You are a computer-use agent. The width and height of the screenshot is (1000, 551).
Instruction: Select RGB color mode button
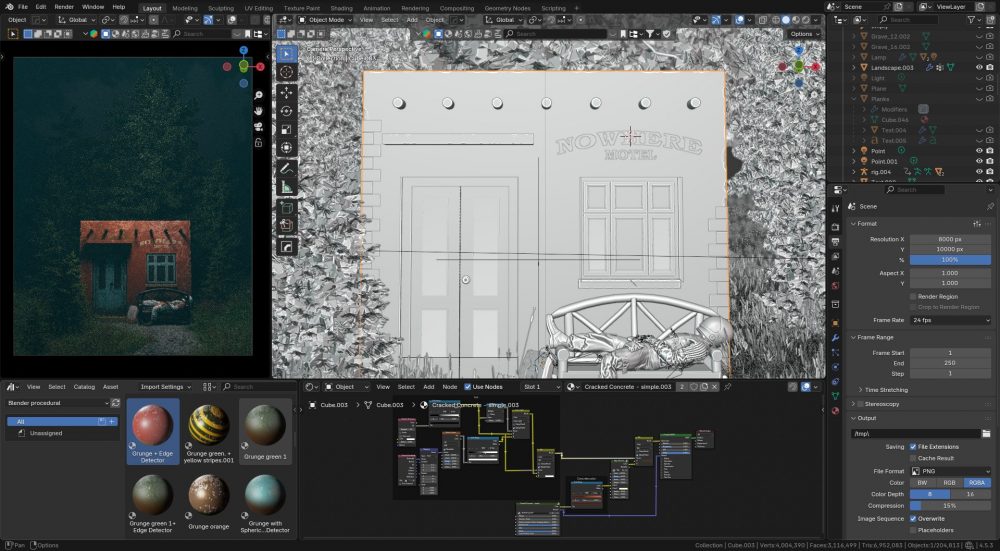pos(950,483)
